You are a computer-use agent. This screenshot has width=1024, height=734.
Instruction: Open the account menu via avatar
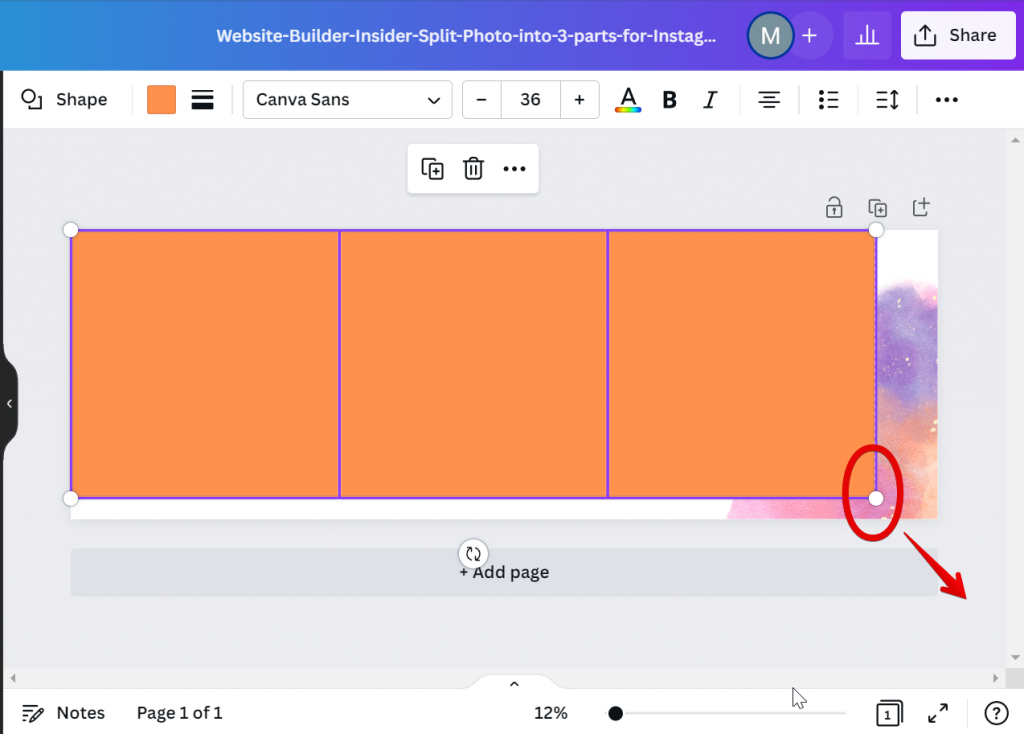point(770,35)
